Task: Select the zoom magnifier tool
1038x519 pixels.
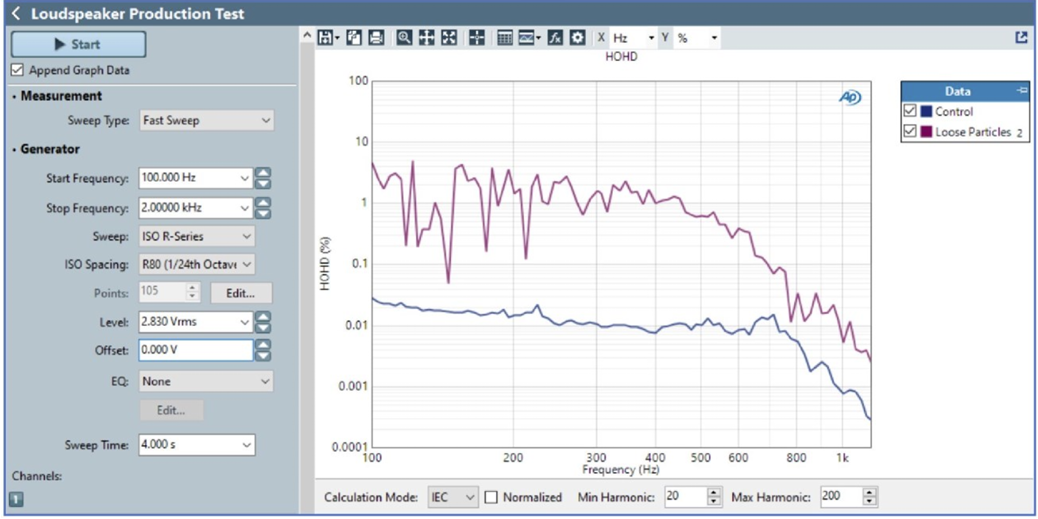Action: coord(404,38)
